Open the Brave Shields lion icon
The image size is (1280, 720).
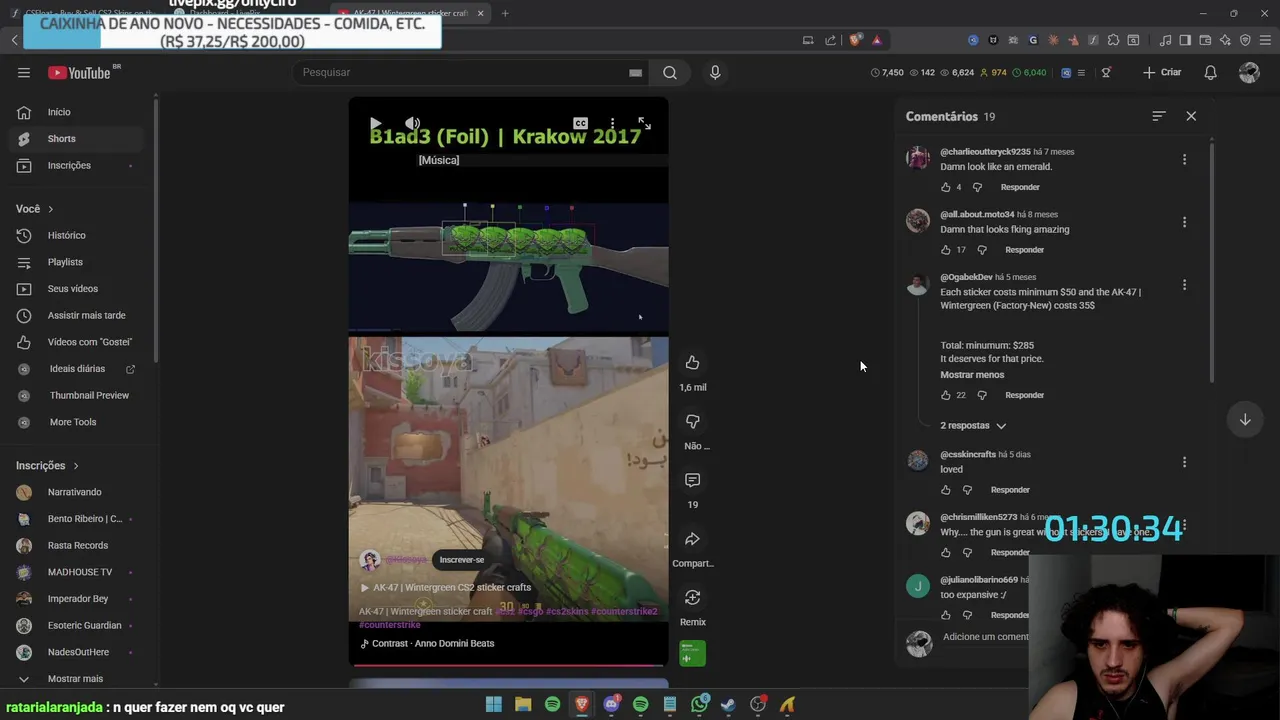(855, 40)
